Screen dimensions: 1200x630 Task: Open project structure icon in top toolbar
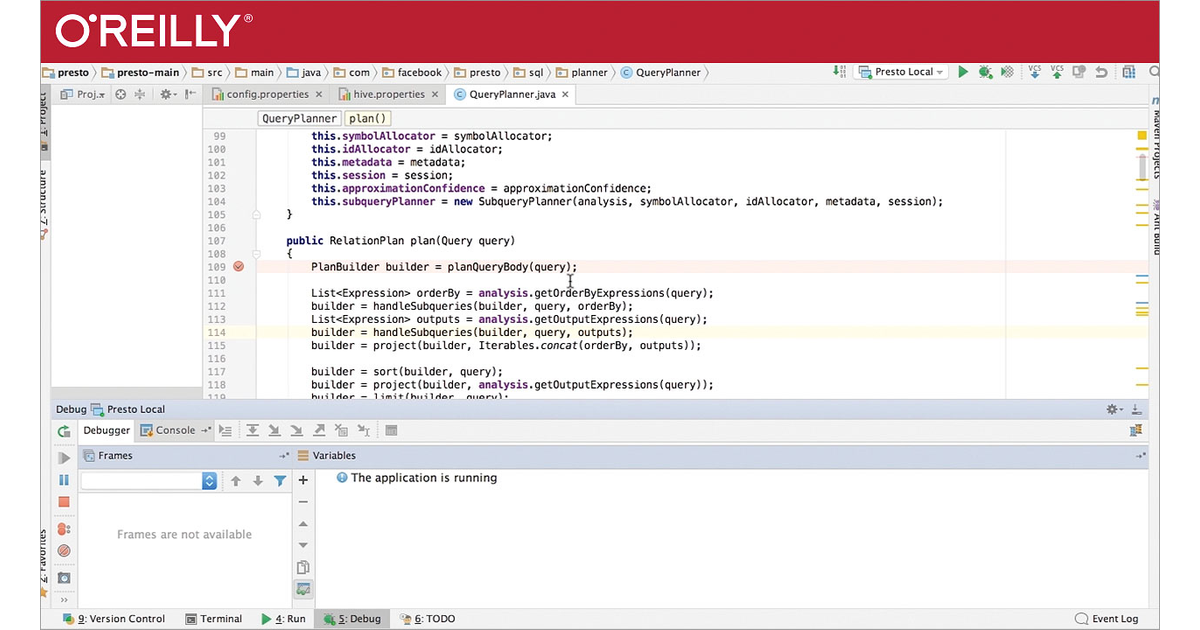(1129, 72)
